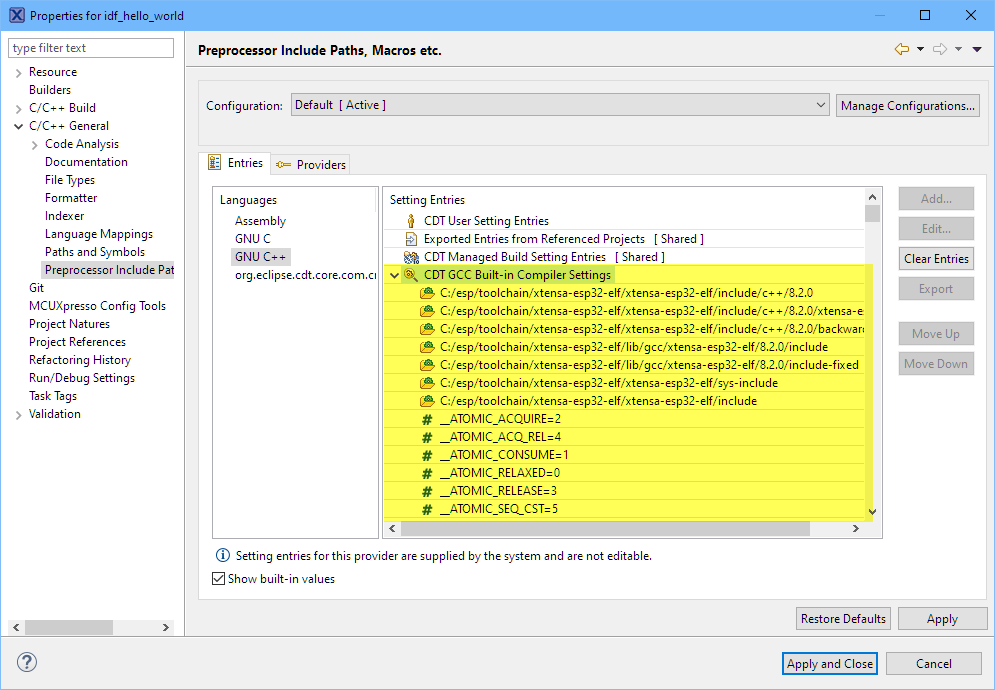This screenshot has height=690, width=995.
Task: Click Exported Entries from Referenced Projects icon
Action: coord(410,239)
